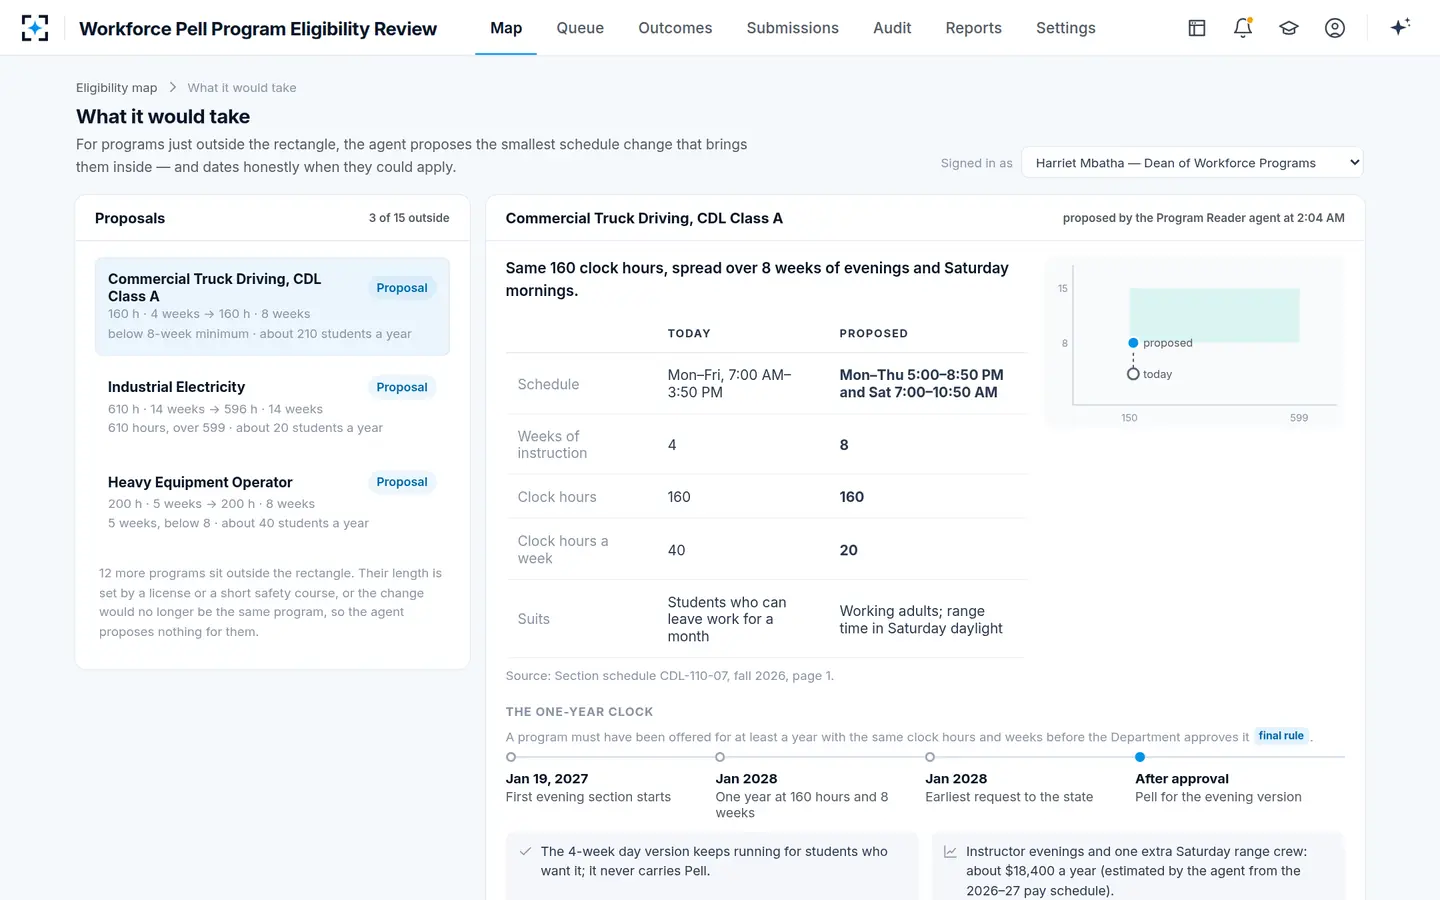Click the '3 of 15 outside' count
This screenshot has width=1440, height=900.
point(409,218)
